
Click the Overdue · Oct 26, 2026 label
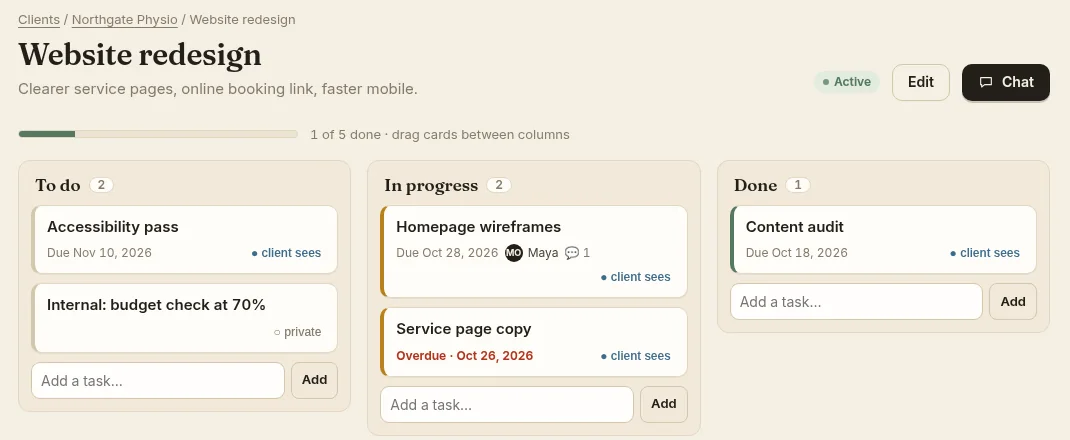(x=465, y=356)
